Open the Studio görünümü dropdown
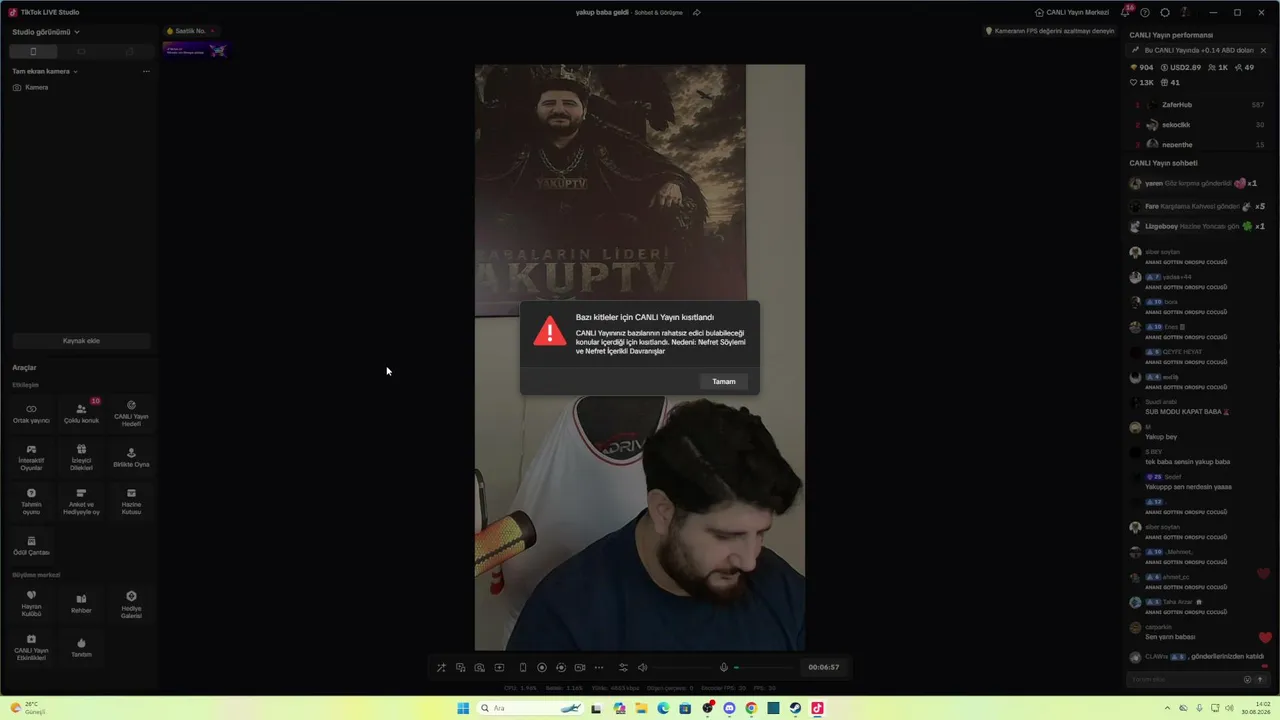 46,32
